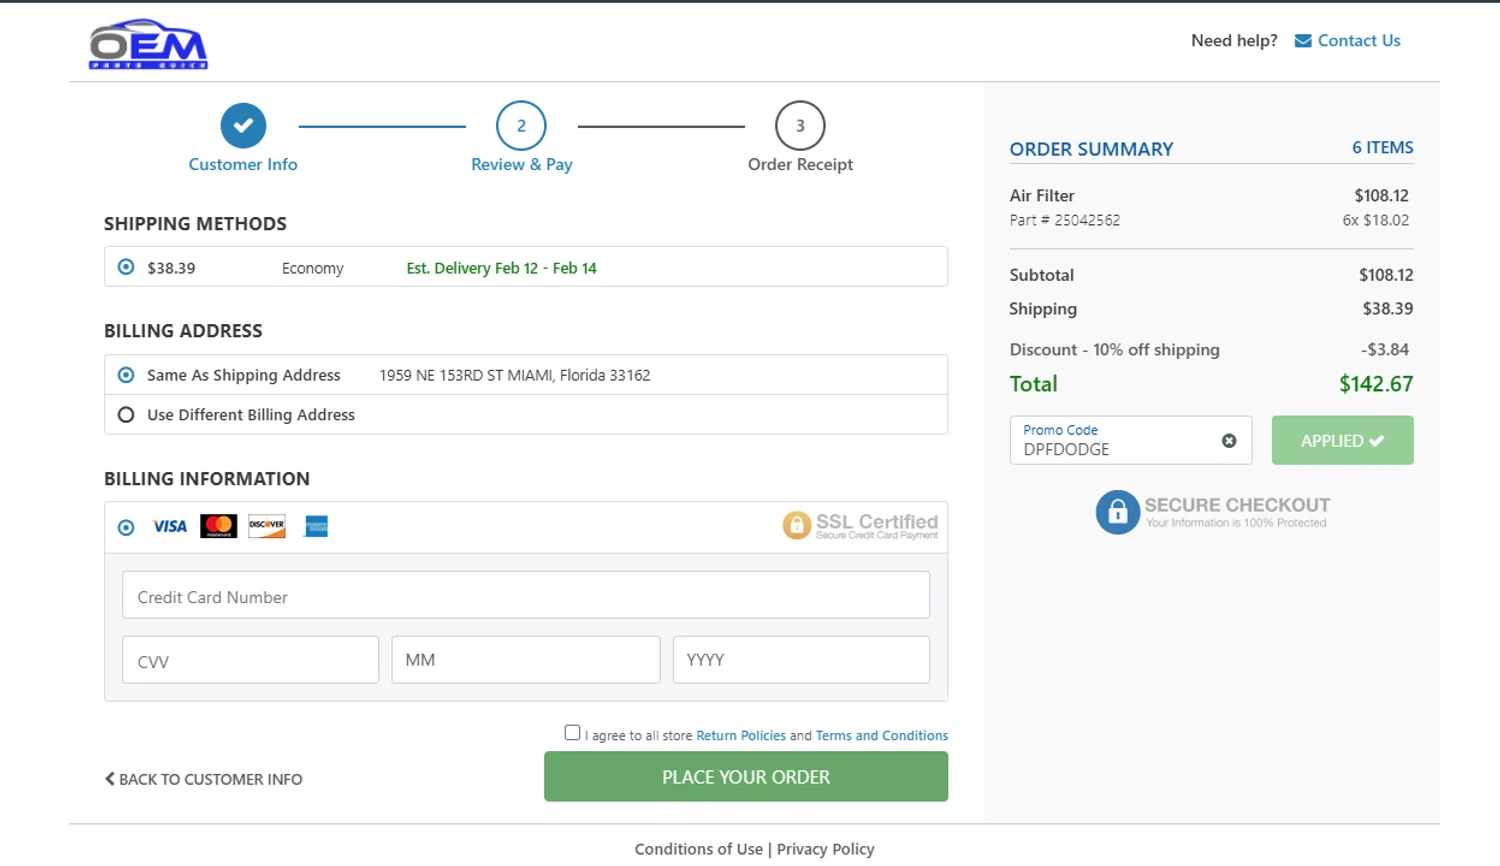Tick the agree to store policies checkbox
This screenshot has height=866, width=1500.
pos(572,733)
